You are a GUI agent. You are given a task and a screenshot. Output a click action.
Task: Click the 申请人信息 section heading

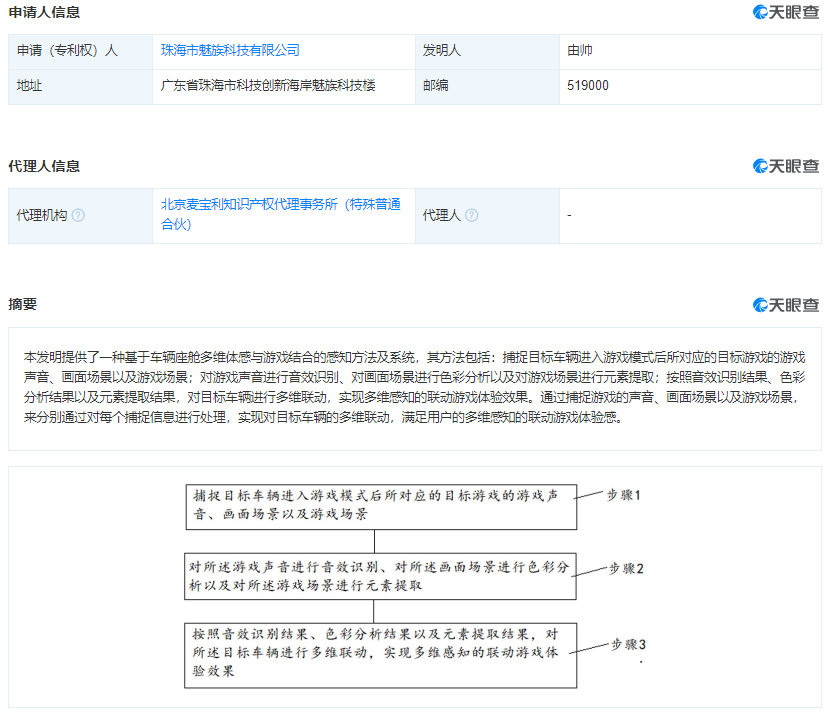(44, 13)
